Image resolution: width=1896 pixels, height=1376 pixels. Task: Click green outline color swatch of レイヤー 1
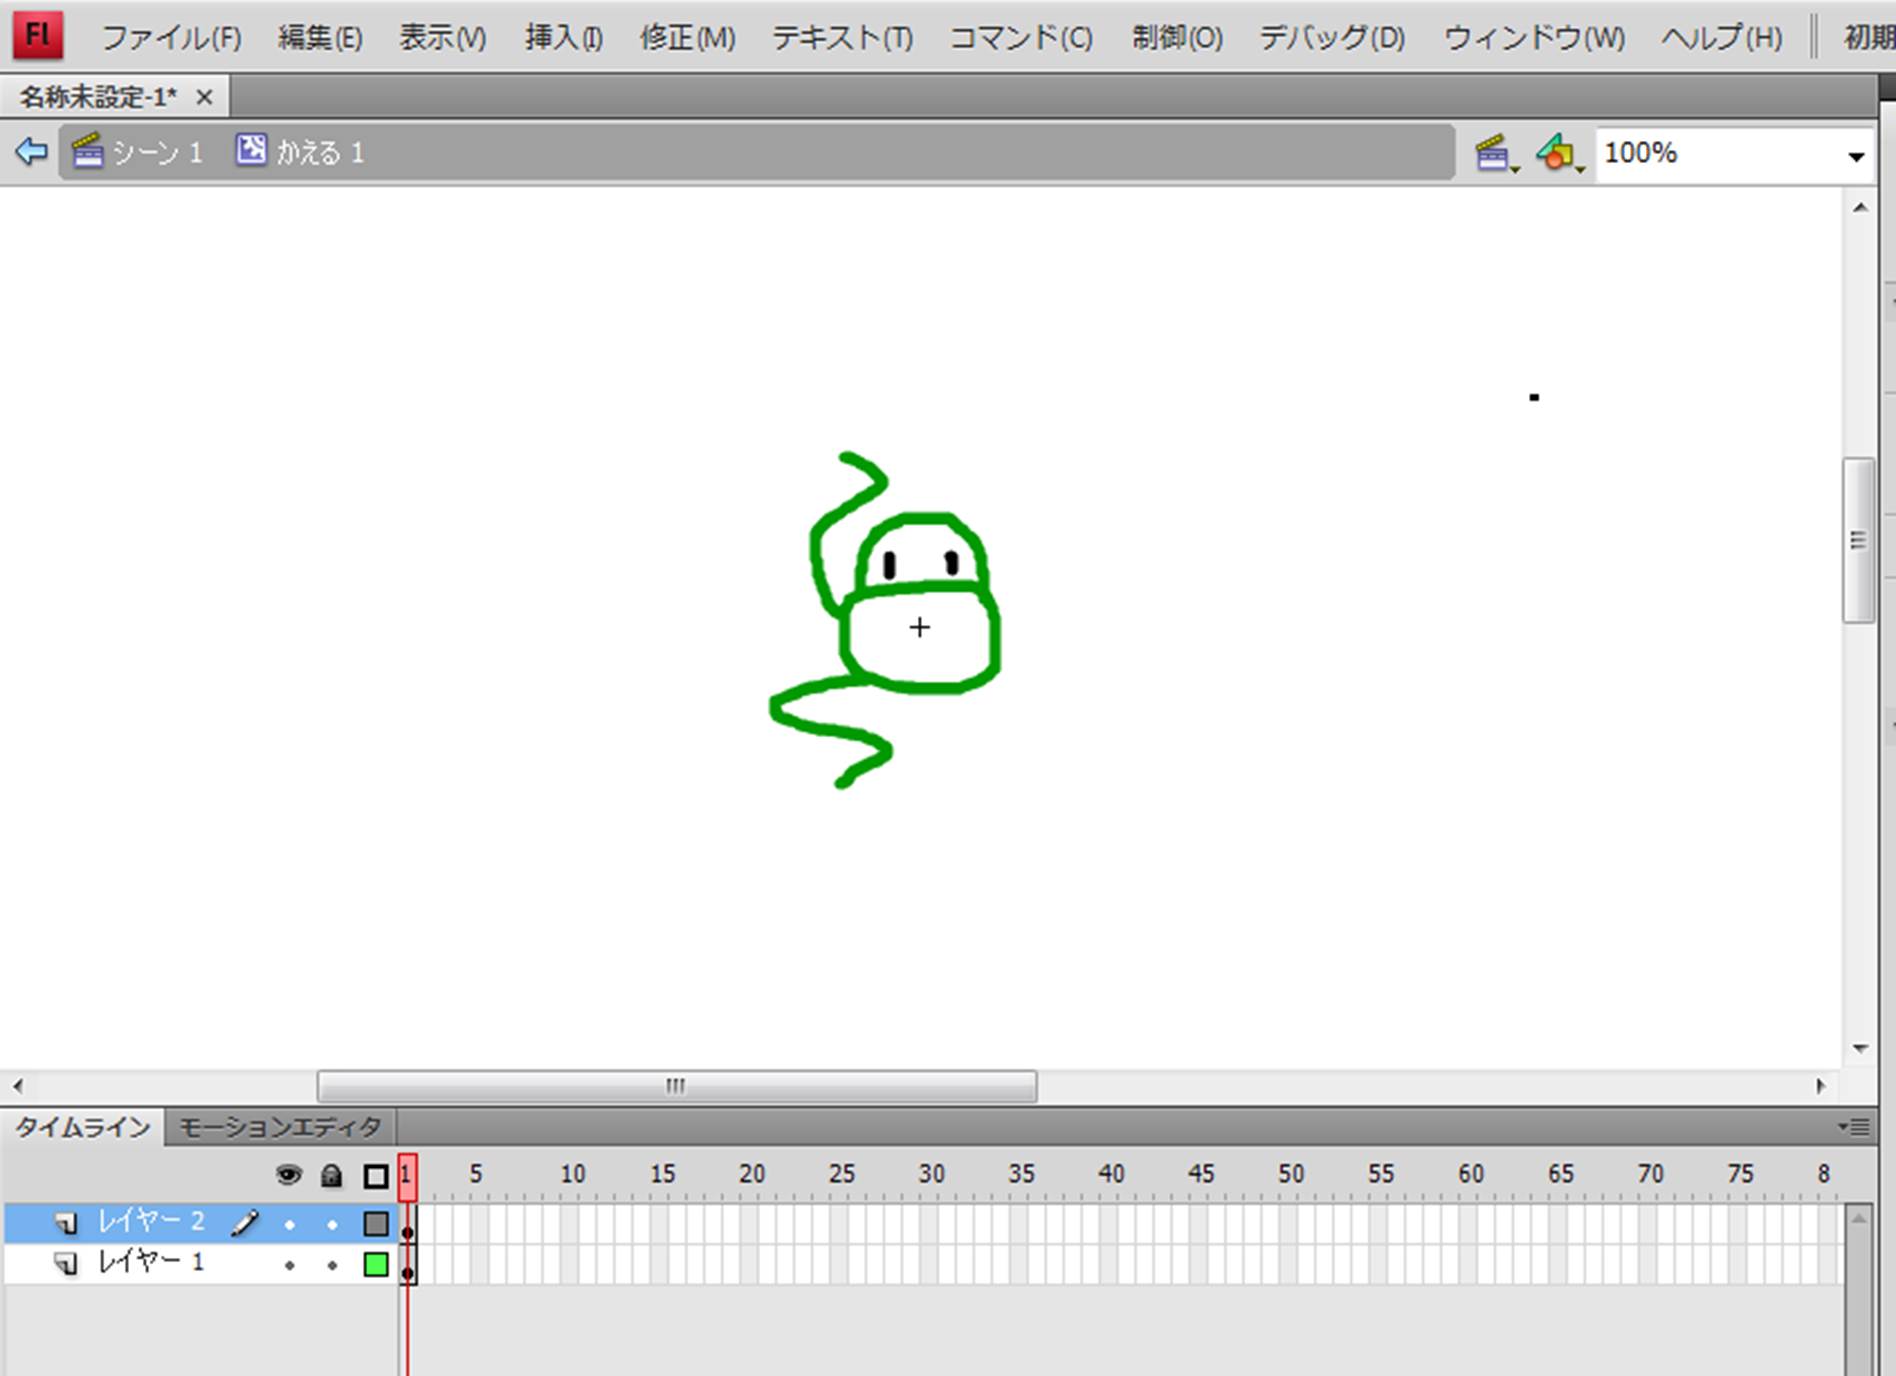coord(376,1265)
